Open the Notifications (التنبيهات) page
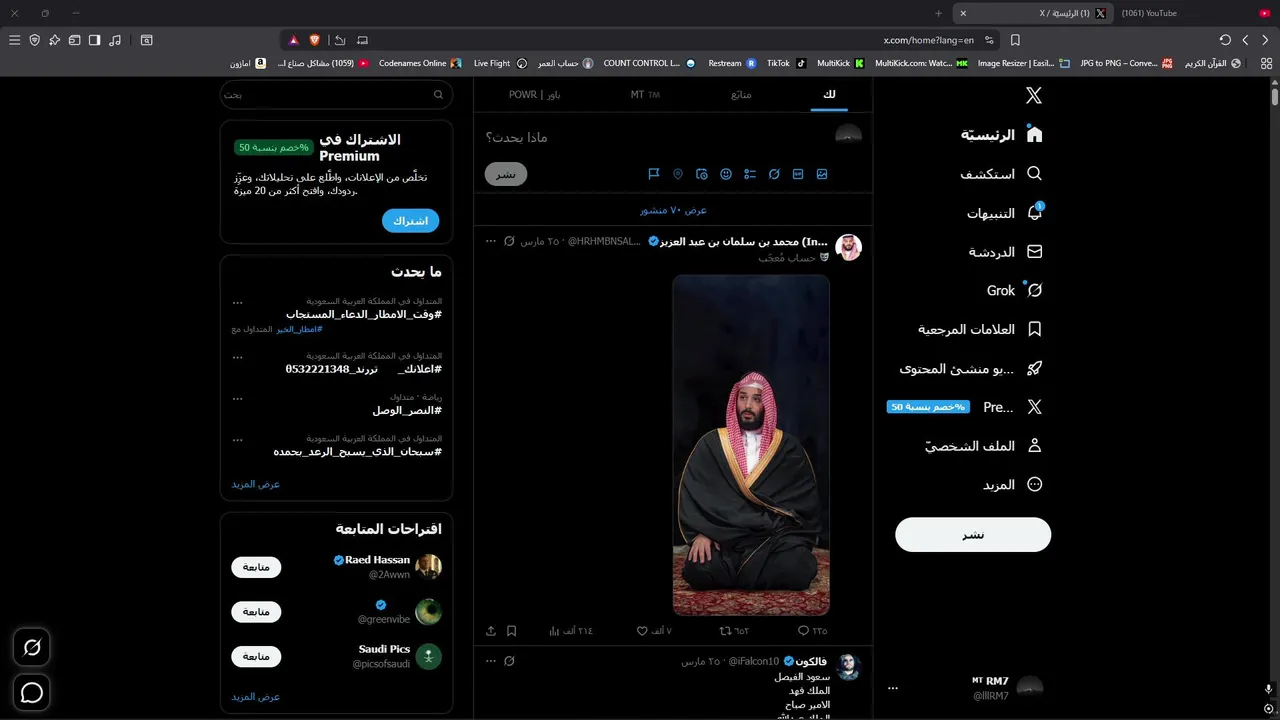1280x720 pixels. (x=1005, y=213)
